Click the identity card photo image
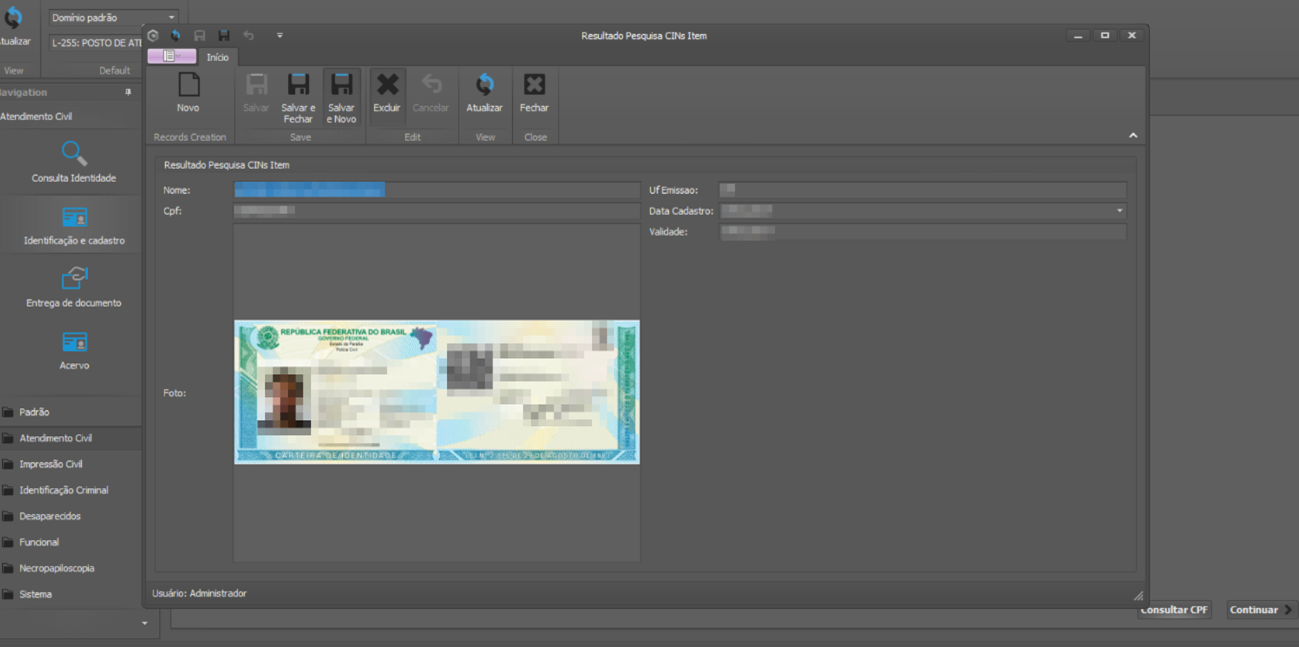This screenshot has height=647, width=1299. pos(437,392)
